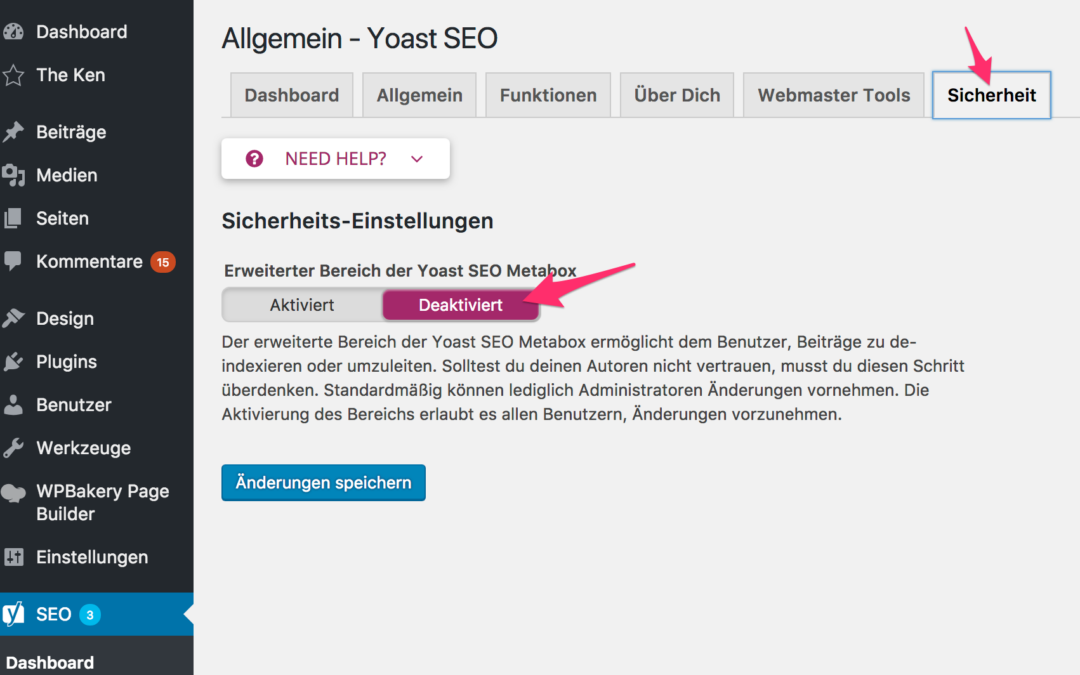Click the Dashboard gauge icon in sidebar
The image size is (1080, 675).
[13, 32]
